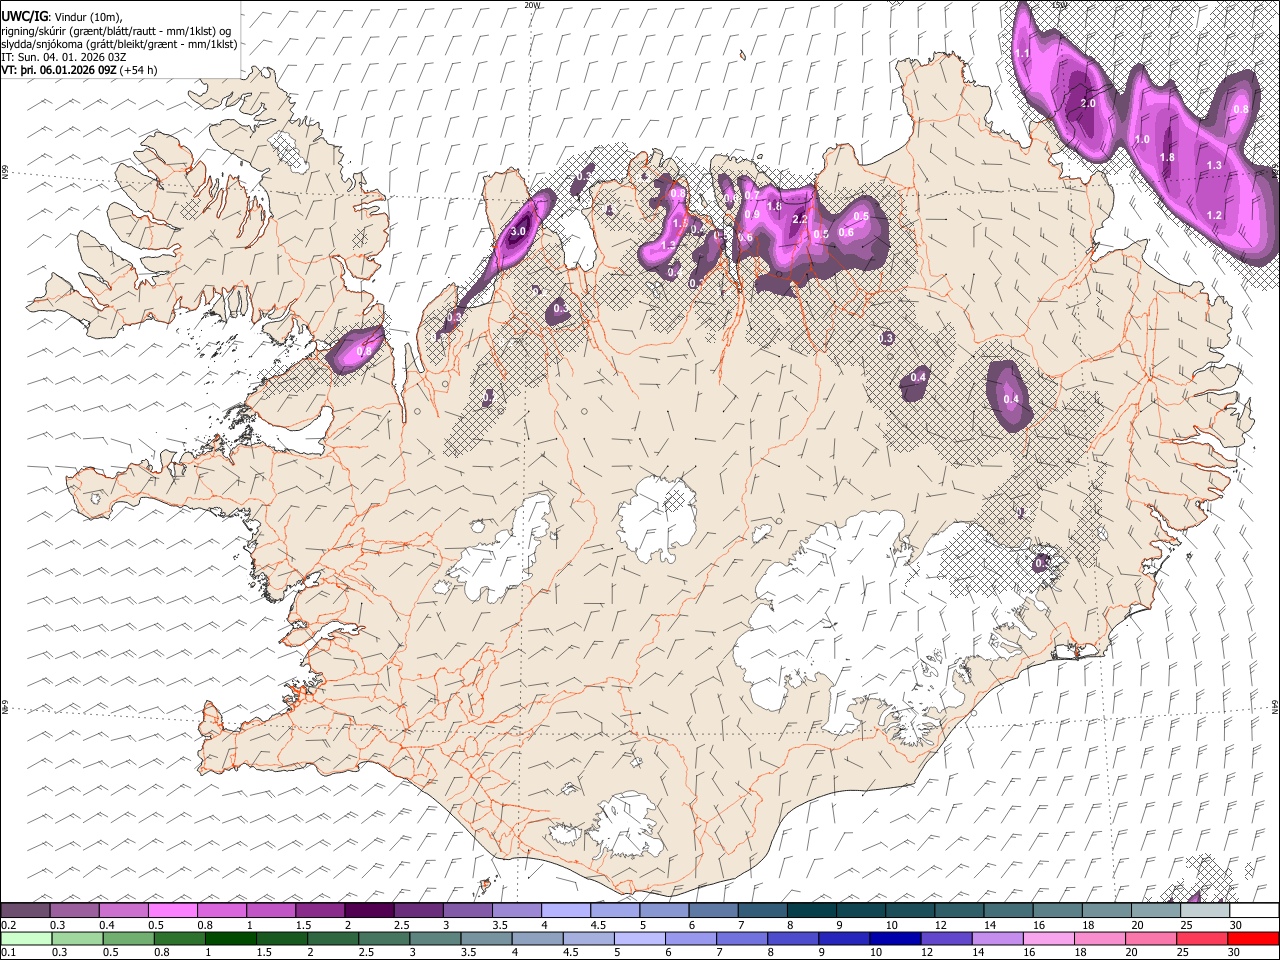Click the '0.1' label in the bottom legend row

pyautogui.click(x=9, y=952)
